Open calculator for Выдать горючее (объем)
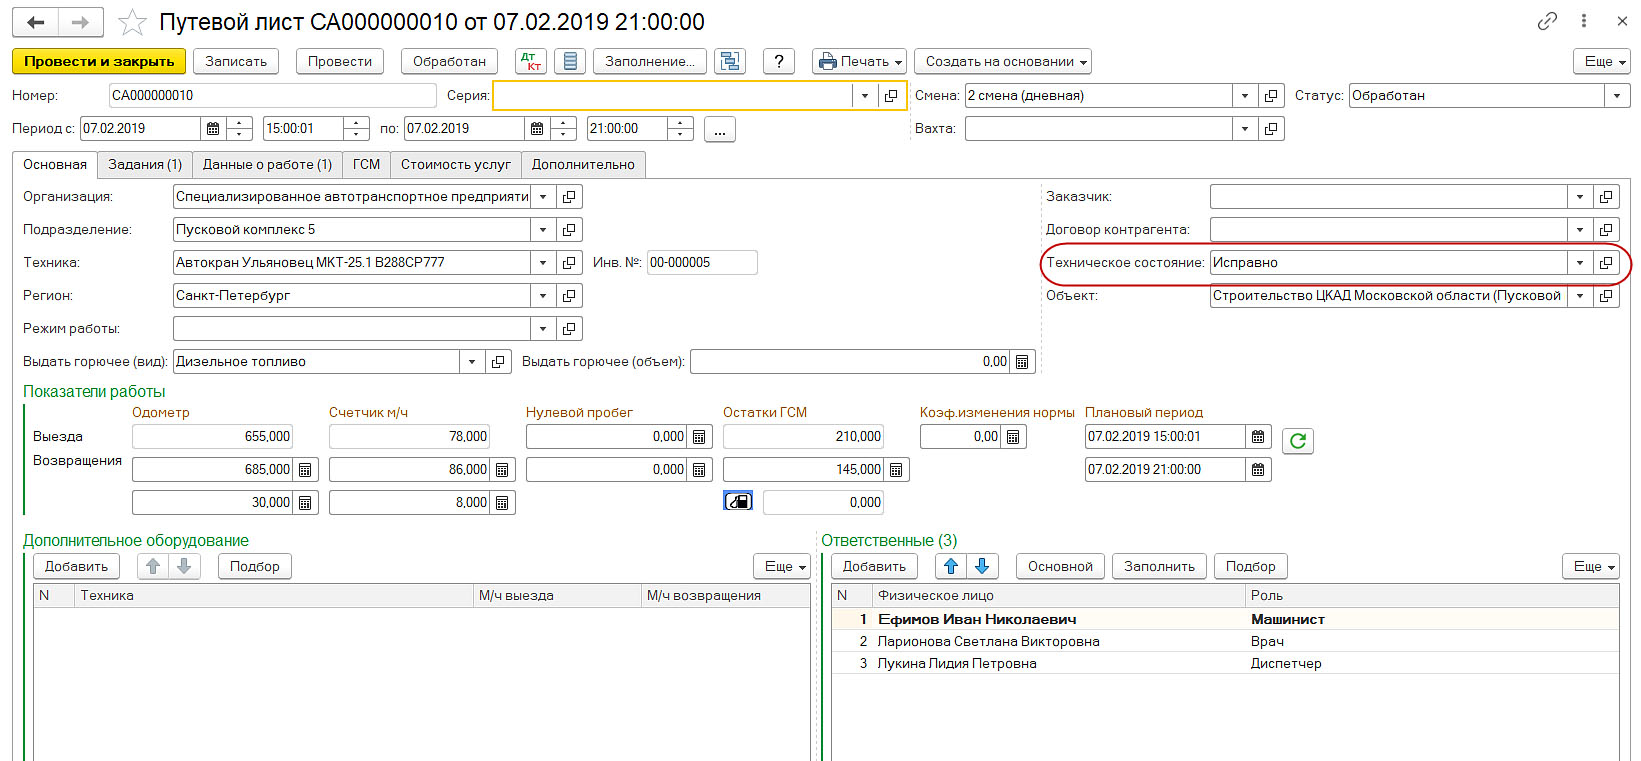1641x761 pixels. pos(1022,361)
